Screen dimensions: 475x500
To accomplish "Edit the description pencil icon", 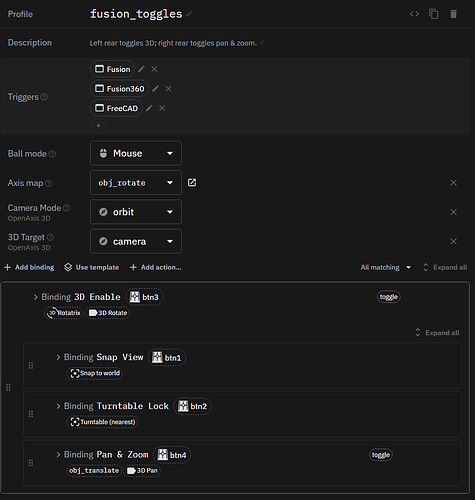I will coord(262,43).
